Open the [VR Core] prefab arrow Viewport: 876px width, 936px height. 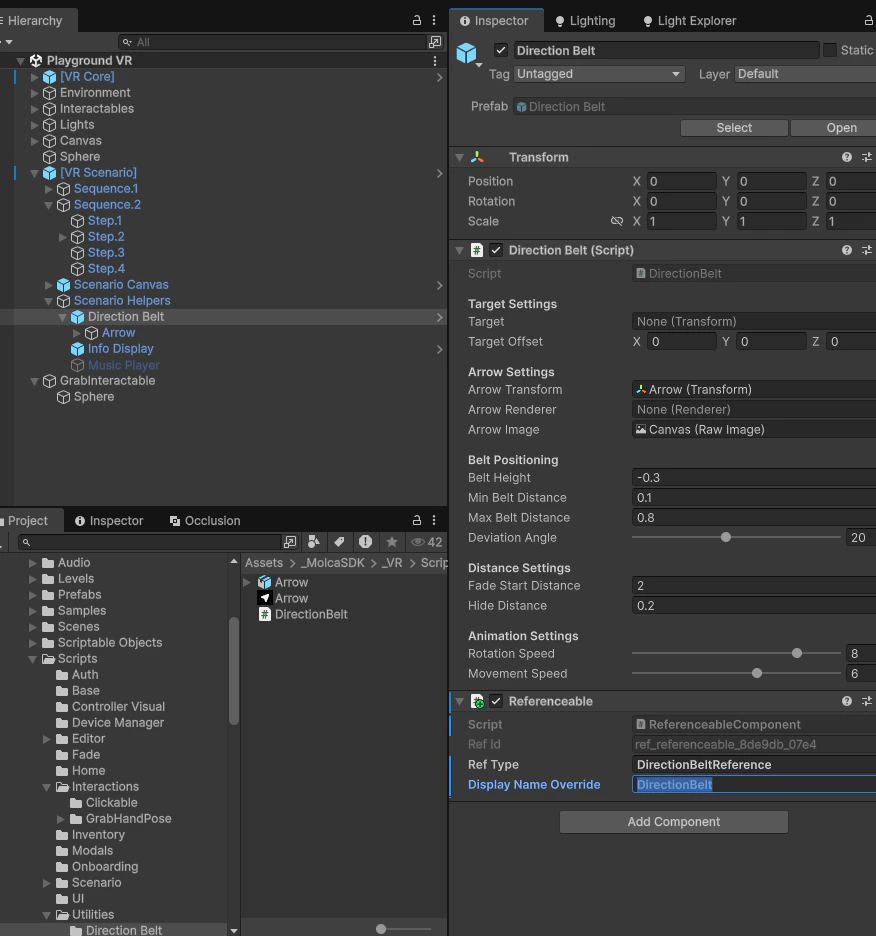click(x=439, y=77)
